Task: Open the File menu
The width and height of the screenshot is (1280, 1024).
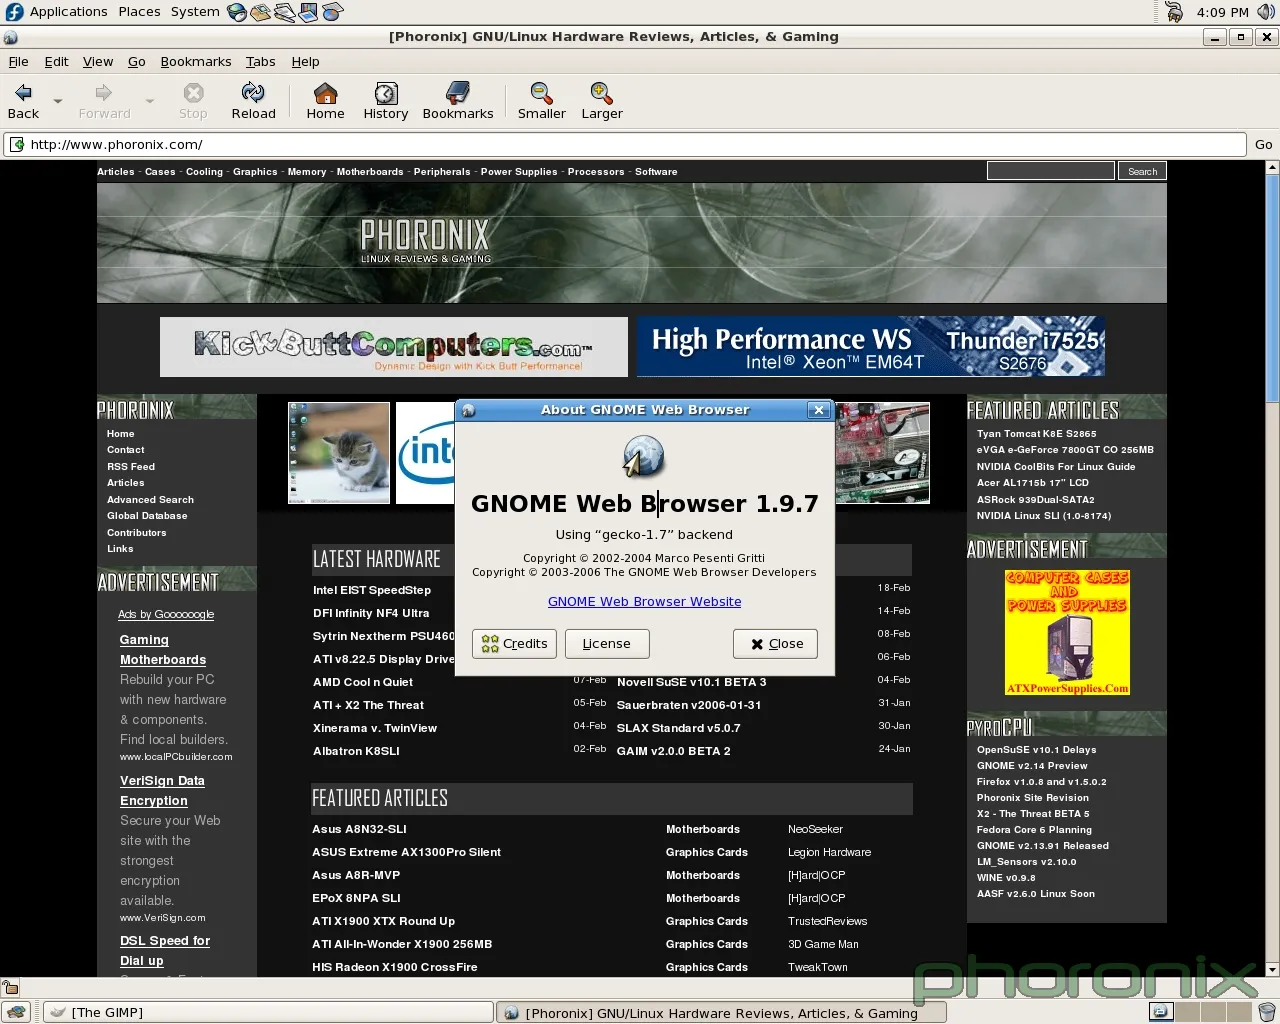Action: [x=18, y=61]
